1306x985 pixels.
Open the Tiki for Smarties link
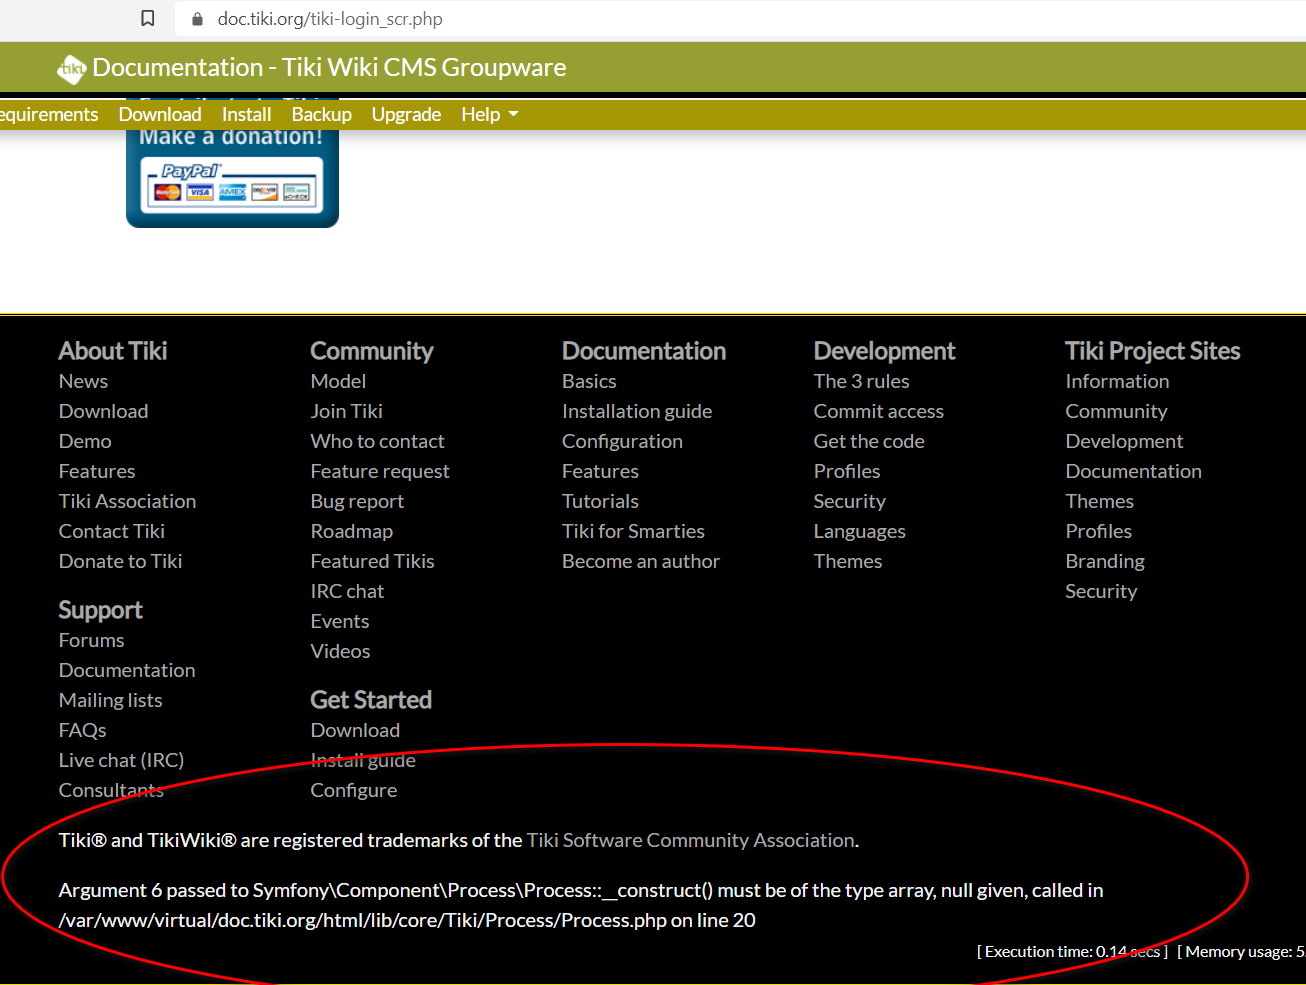[x=633, y=531]
